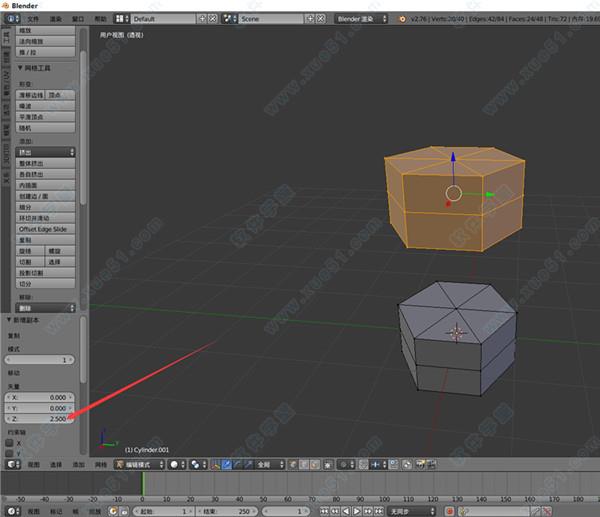Click the OpenGL render image icon

coord(421,465)
